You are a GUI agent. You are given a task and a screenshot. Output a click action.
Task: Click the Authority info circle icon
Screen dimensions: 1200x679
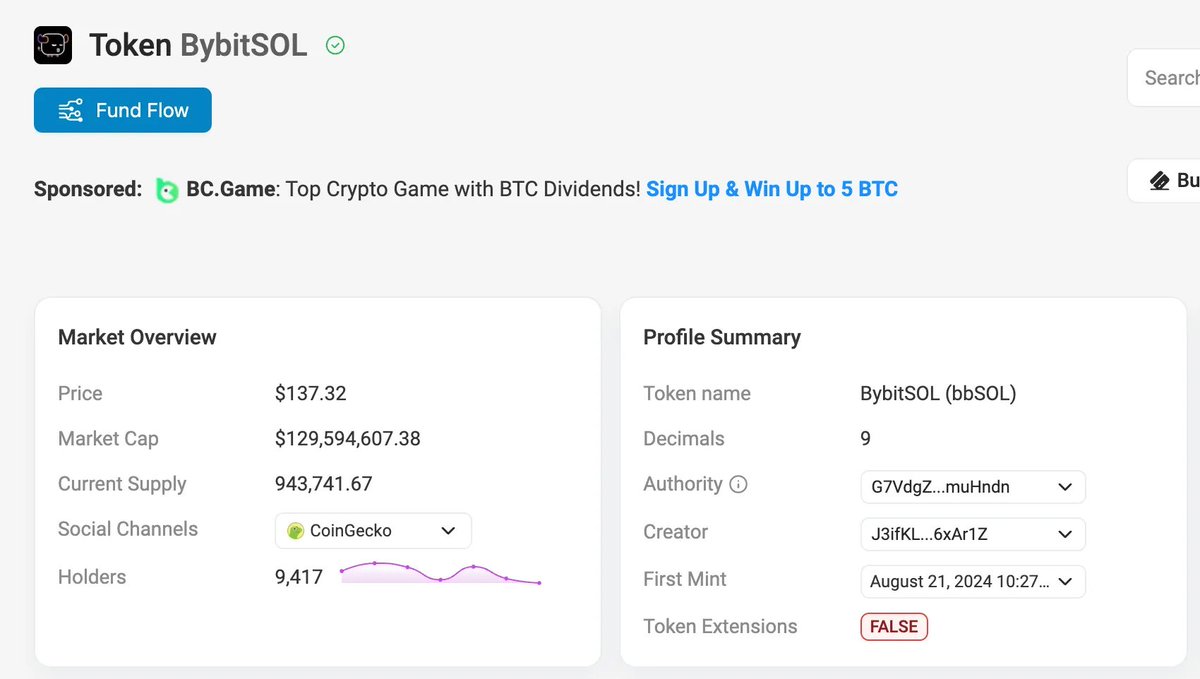coord(738,485)
